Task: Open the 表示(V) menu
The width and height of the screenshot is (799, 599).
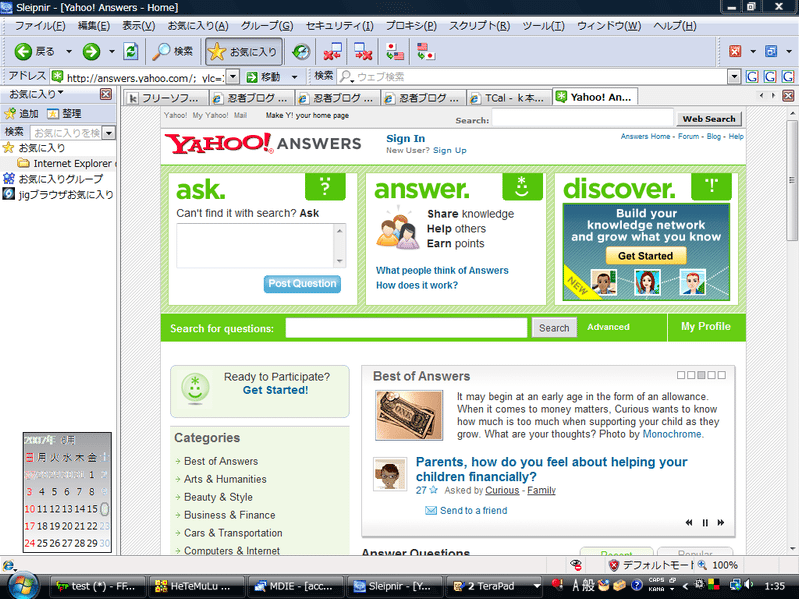Action: [138, 26]
